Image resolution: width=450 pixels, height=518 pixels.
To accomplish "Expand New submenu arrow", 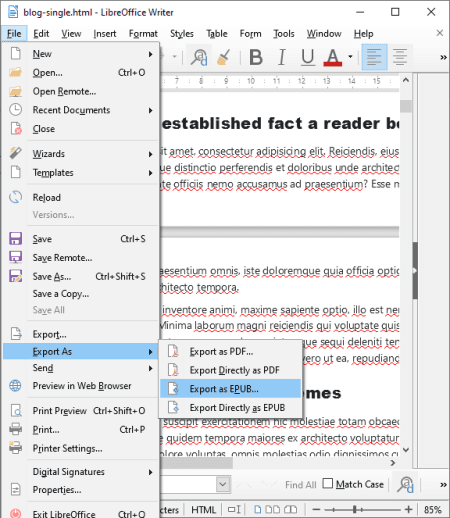I will (151, 54).
